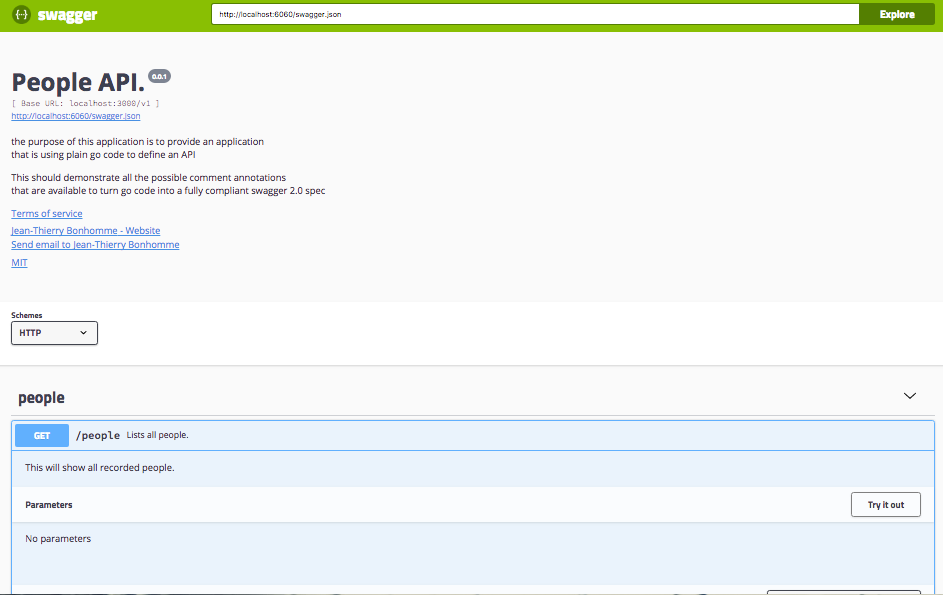This screenshot has height=595, width=943.
Task: Click the Base URL localhost:3000/v1 text
Action: [85, 103]
